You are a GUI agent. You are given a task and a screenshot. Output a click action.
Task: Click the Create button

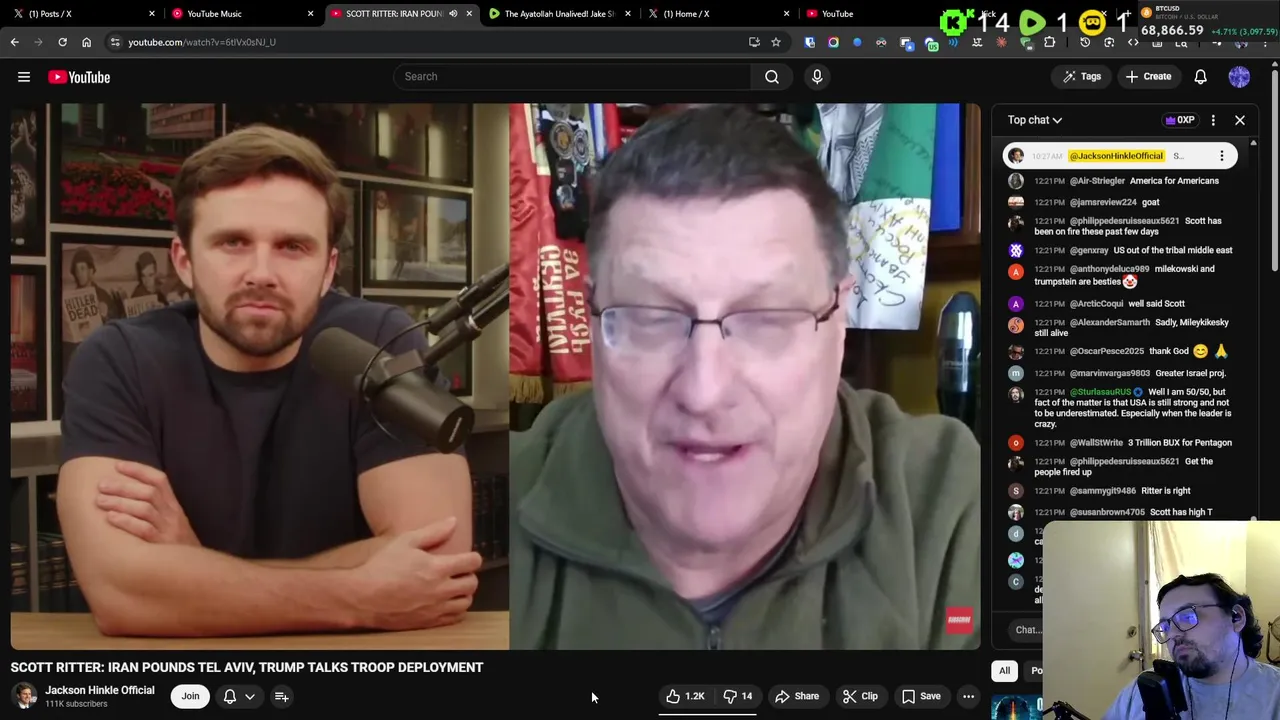tap(1147, 77)
